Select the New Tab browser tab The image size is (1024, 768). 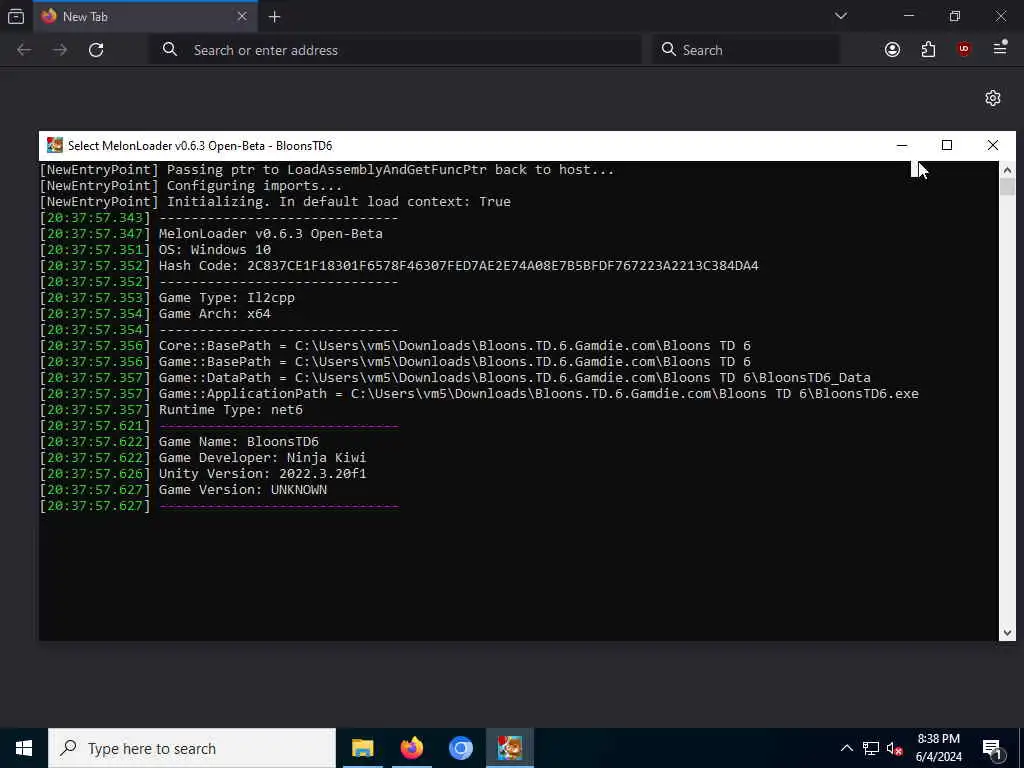click(145, 16)
